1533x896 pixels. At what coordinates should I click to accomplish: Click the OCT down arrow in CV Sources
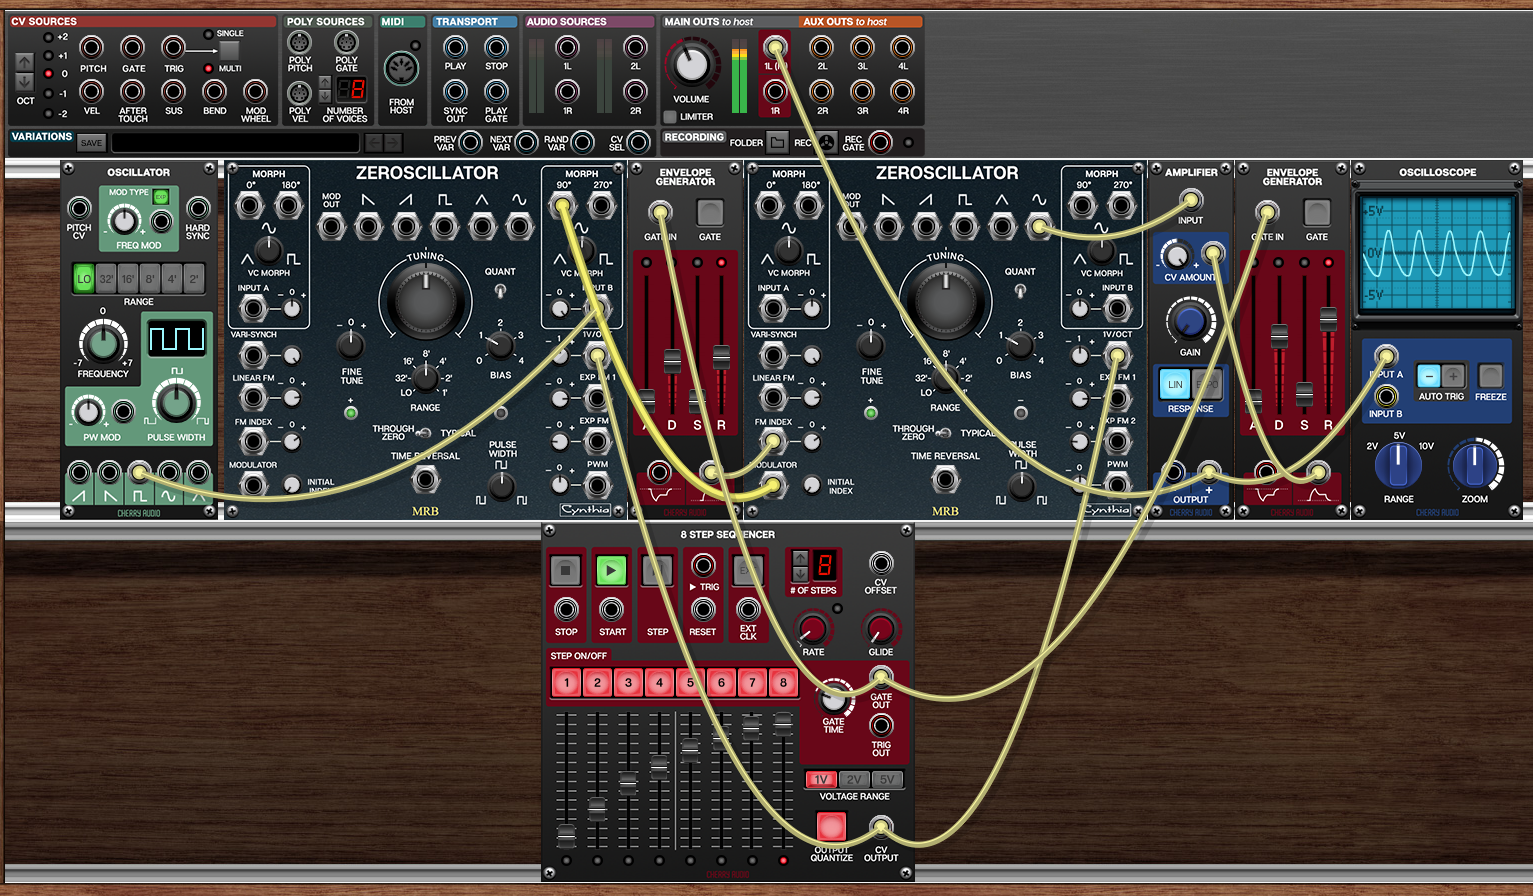25,81
